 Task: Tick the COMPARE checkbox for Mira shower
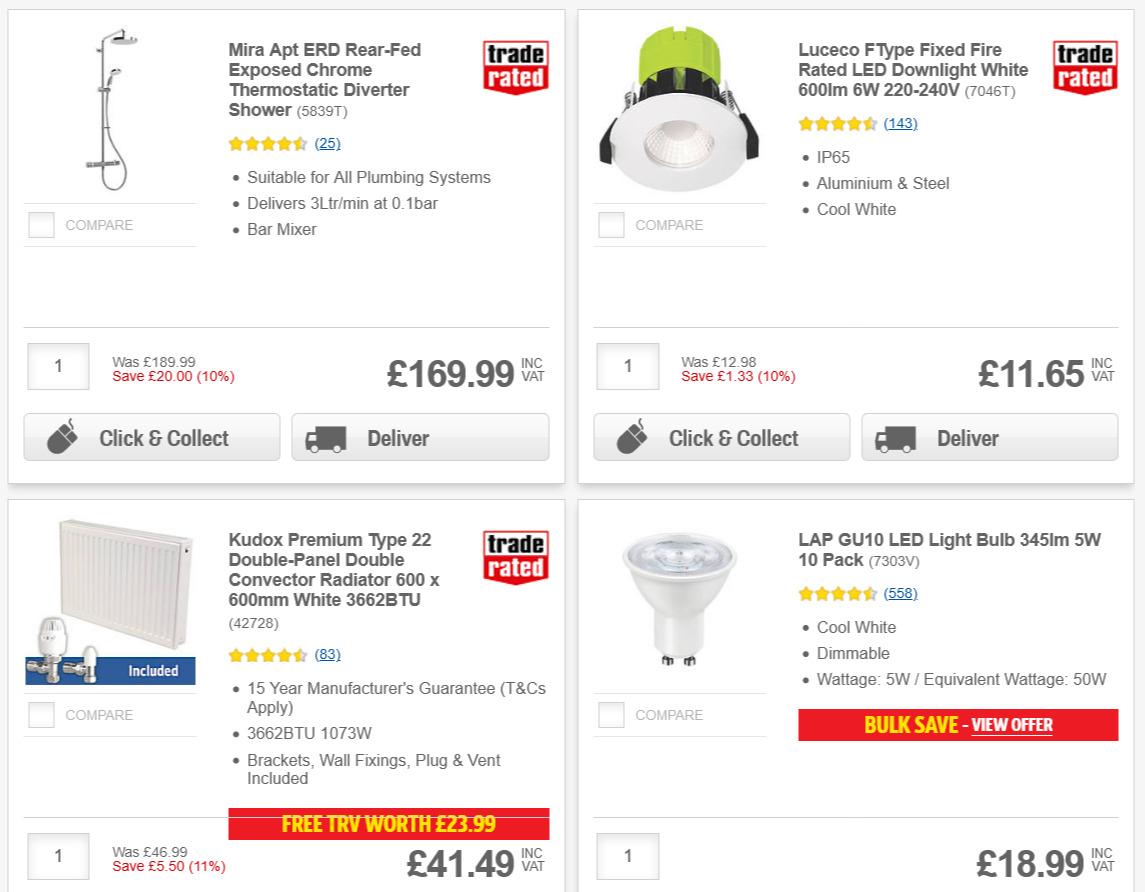point(40,225)
